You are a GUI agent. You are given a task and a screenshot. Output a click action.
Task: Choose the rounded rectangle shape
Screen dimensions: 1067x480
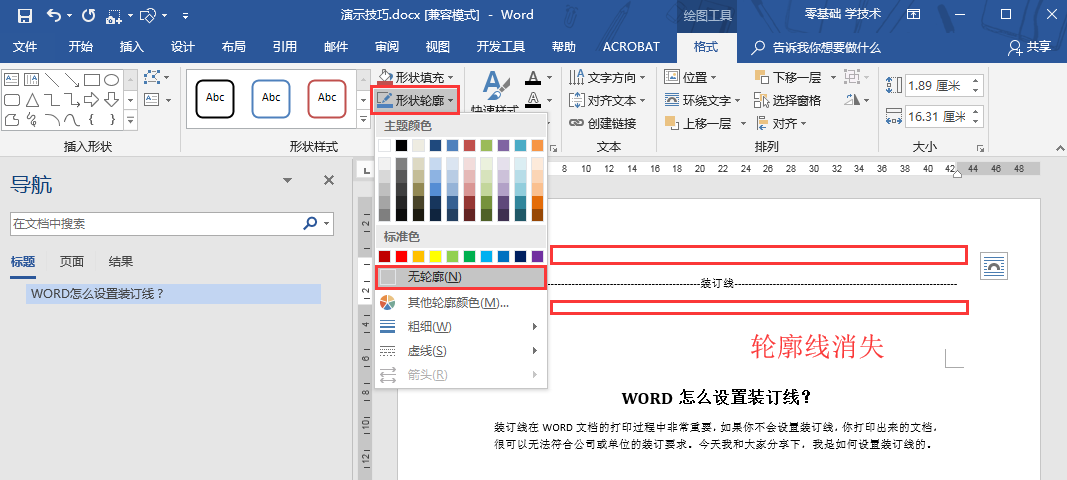(12, 100)
